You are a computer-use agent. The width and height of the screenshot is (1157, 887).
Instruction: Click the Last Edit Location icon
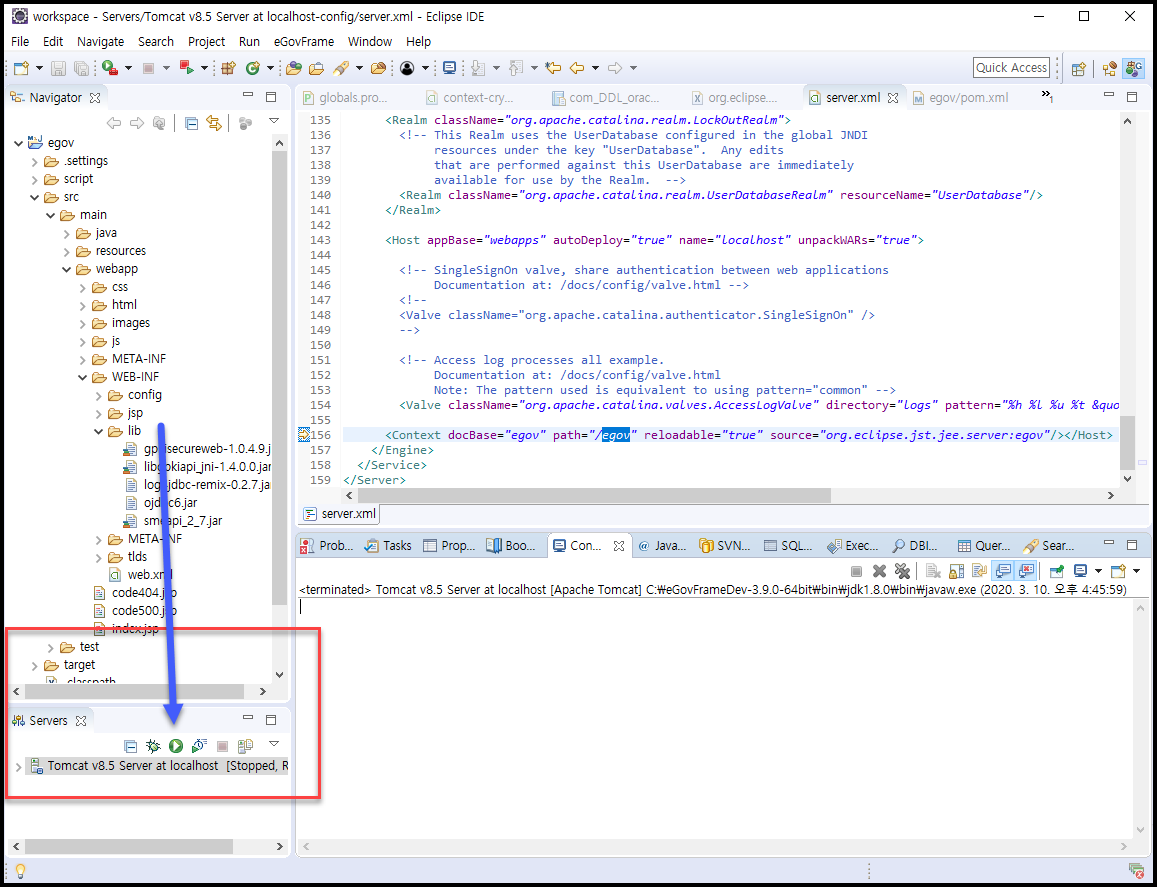553,68
